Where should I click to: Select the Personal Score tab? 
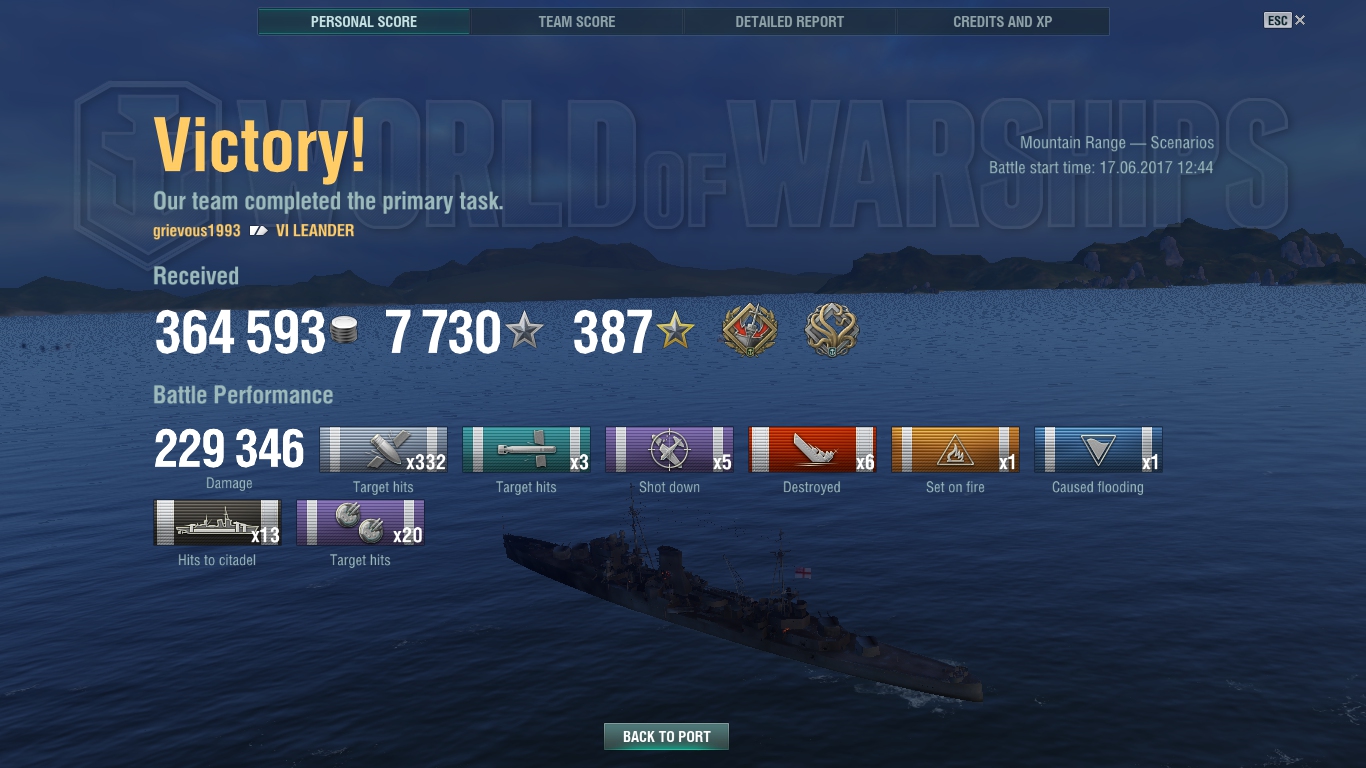click(x=364, y=21)
